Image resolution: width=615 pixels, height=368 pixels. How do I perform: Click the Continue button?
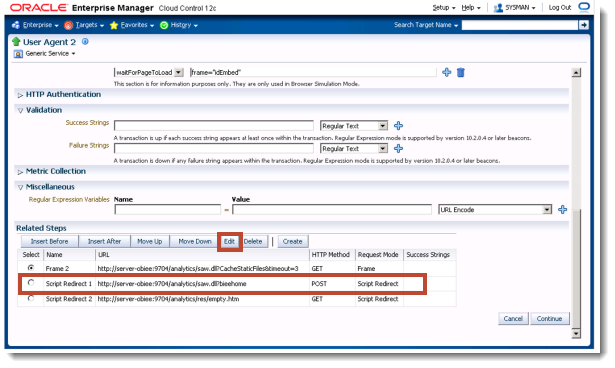point(549,319)
